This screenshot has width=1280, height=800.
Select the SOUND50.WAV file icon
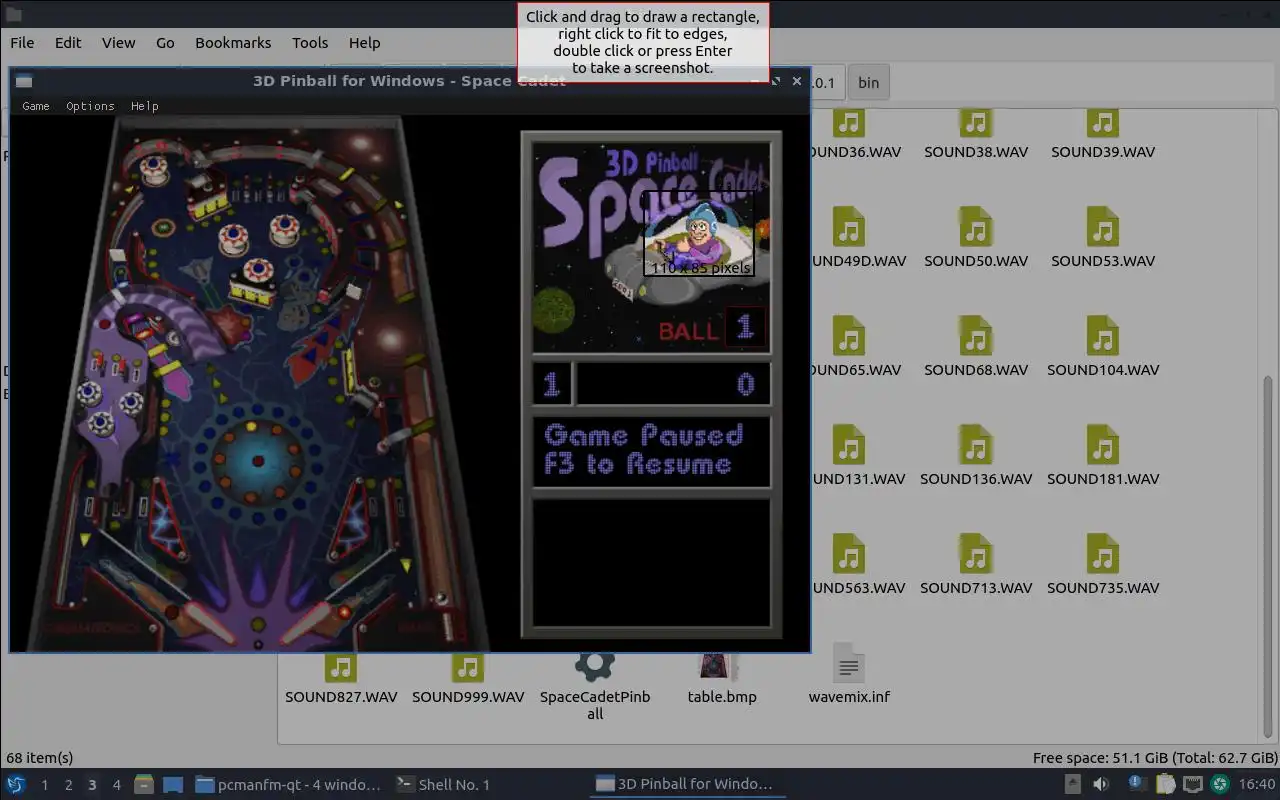point(976,228)
